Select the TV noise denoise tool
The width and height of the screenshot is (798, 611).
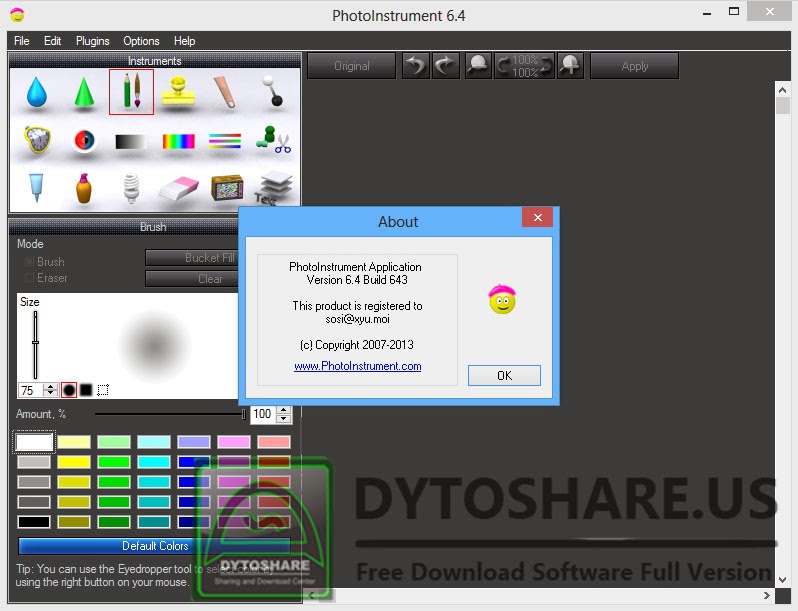coord(227,188)
